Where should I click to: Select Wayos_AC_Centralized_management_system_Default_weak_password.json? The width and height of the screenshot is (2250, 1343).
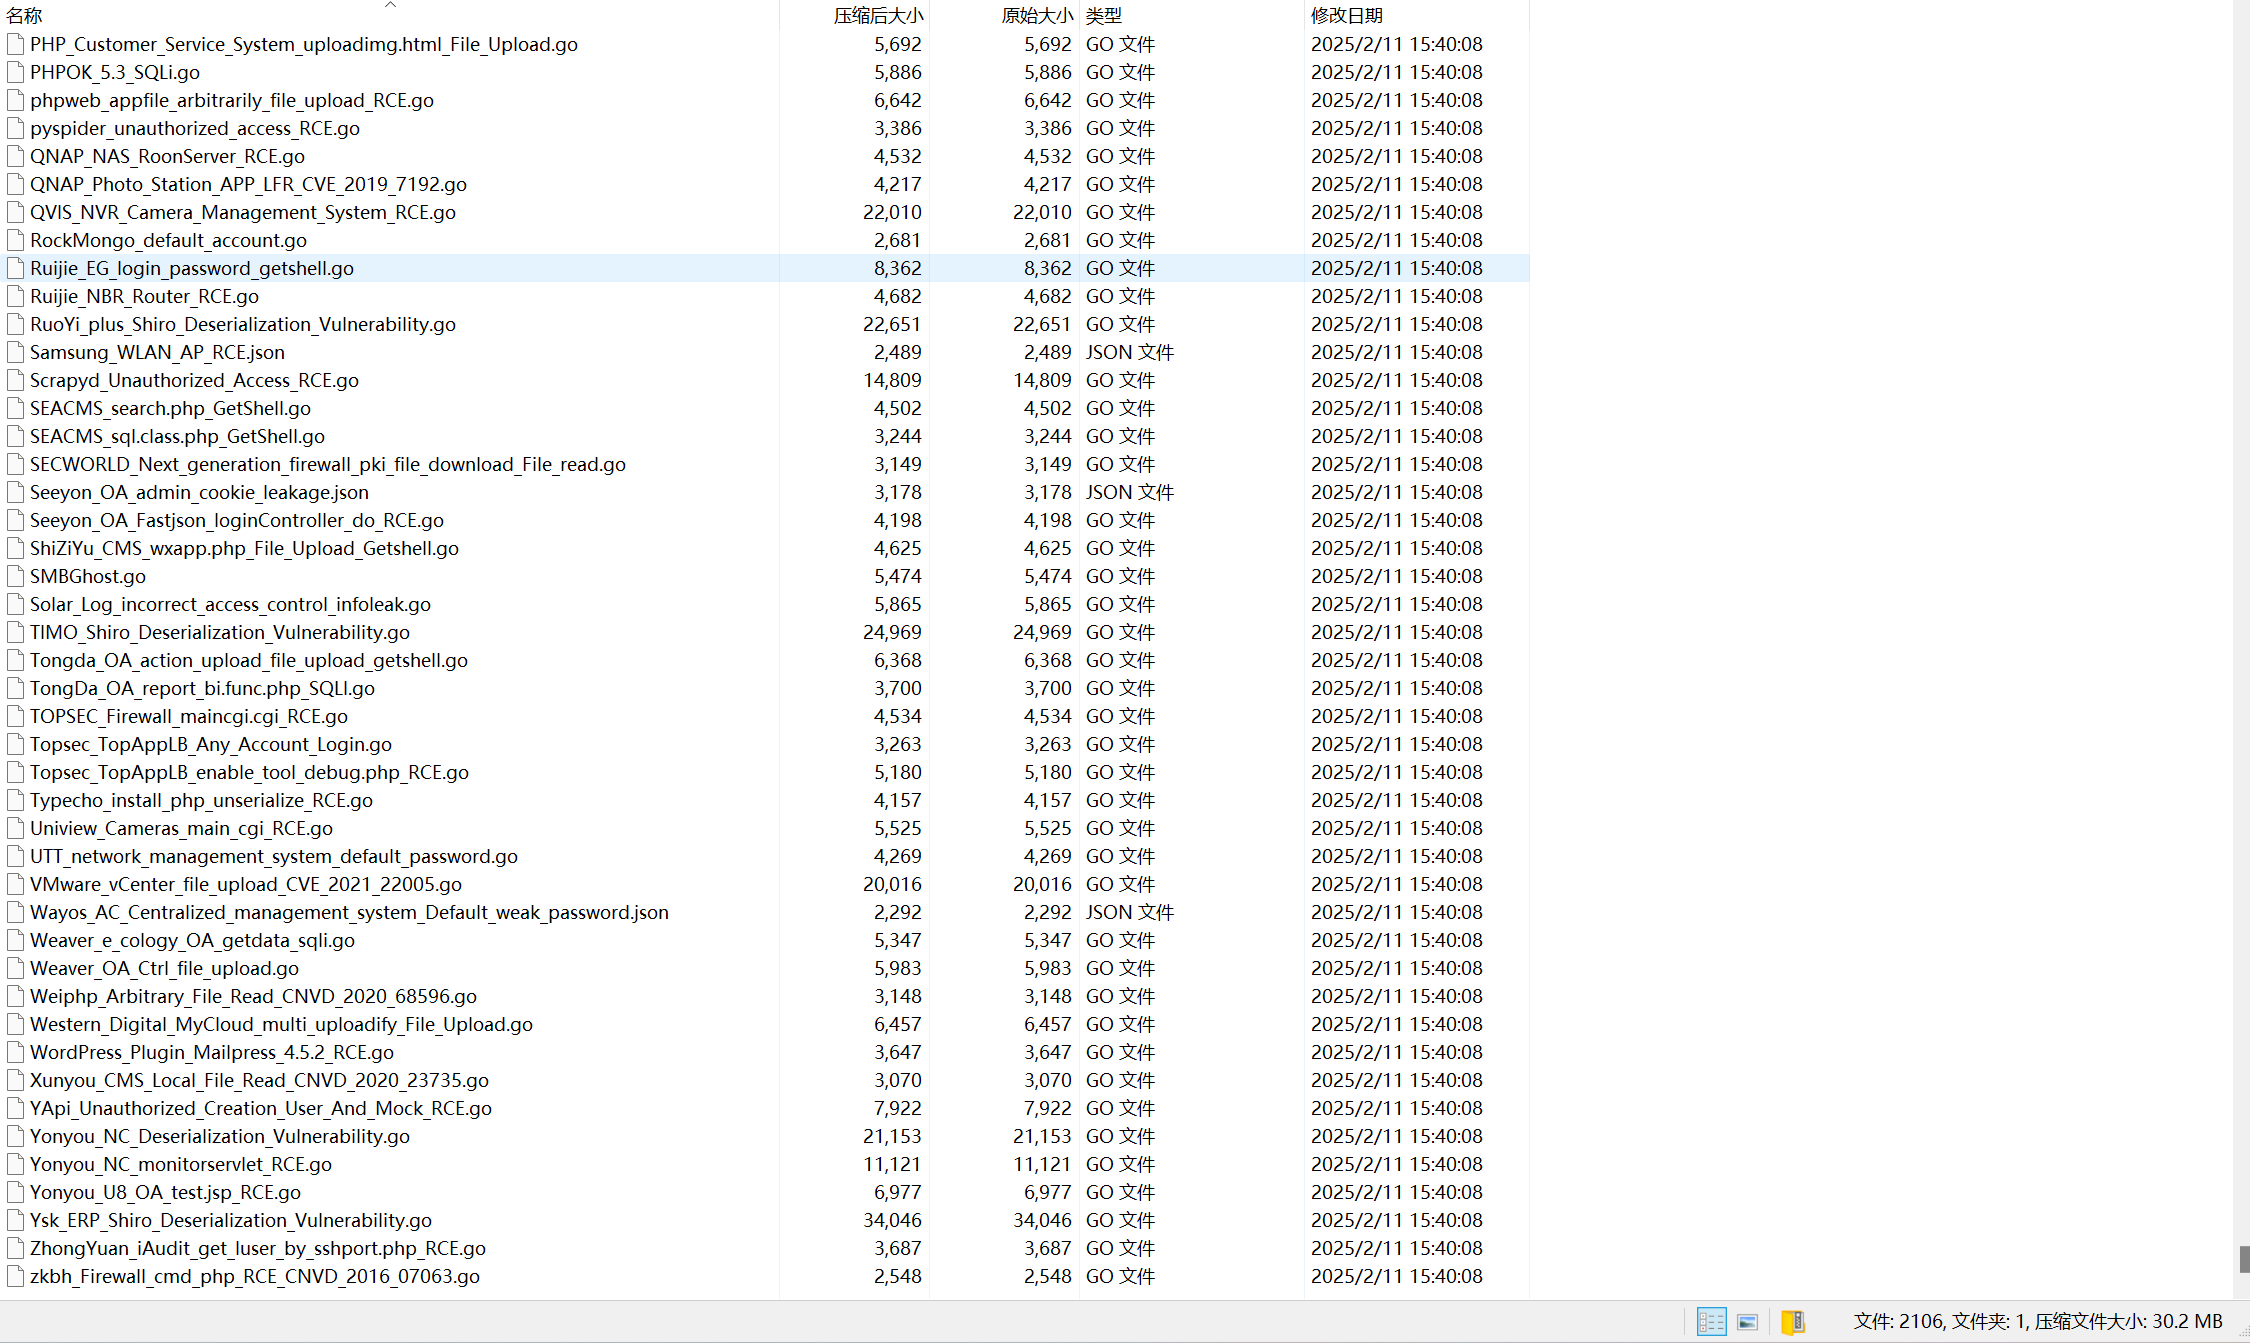(x=349, y=912)
